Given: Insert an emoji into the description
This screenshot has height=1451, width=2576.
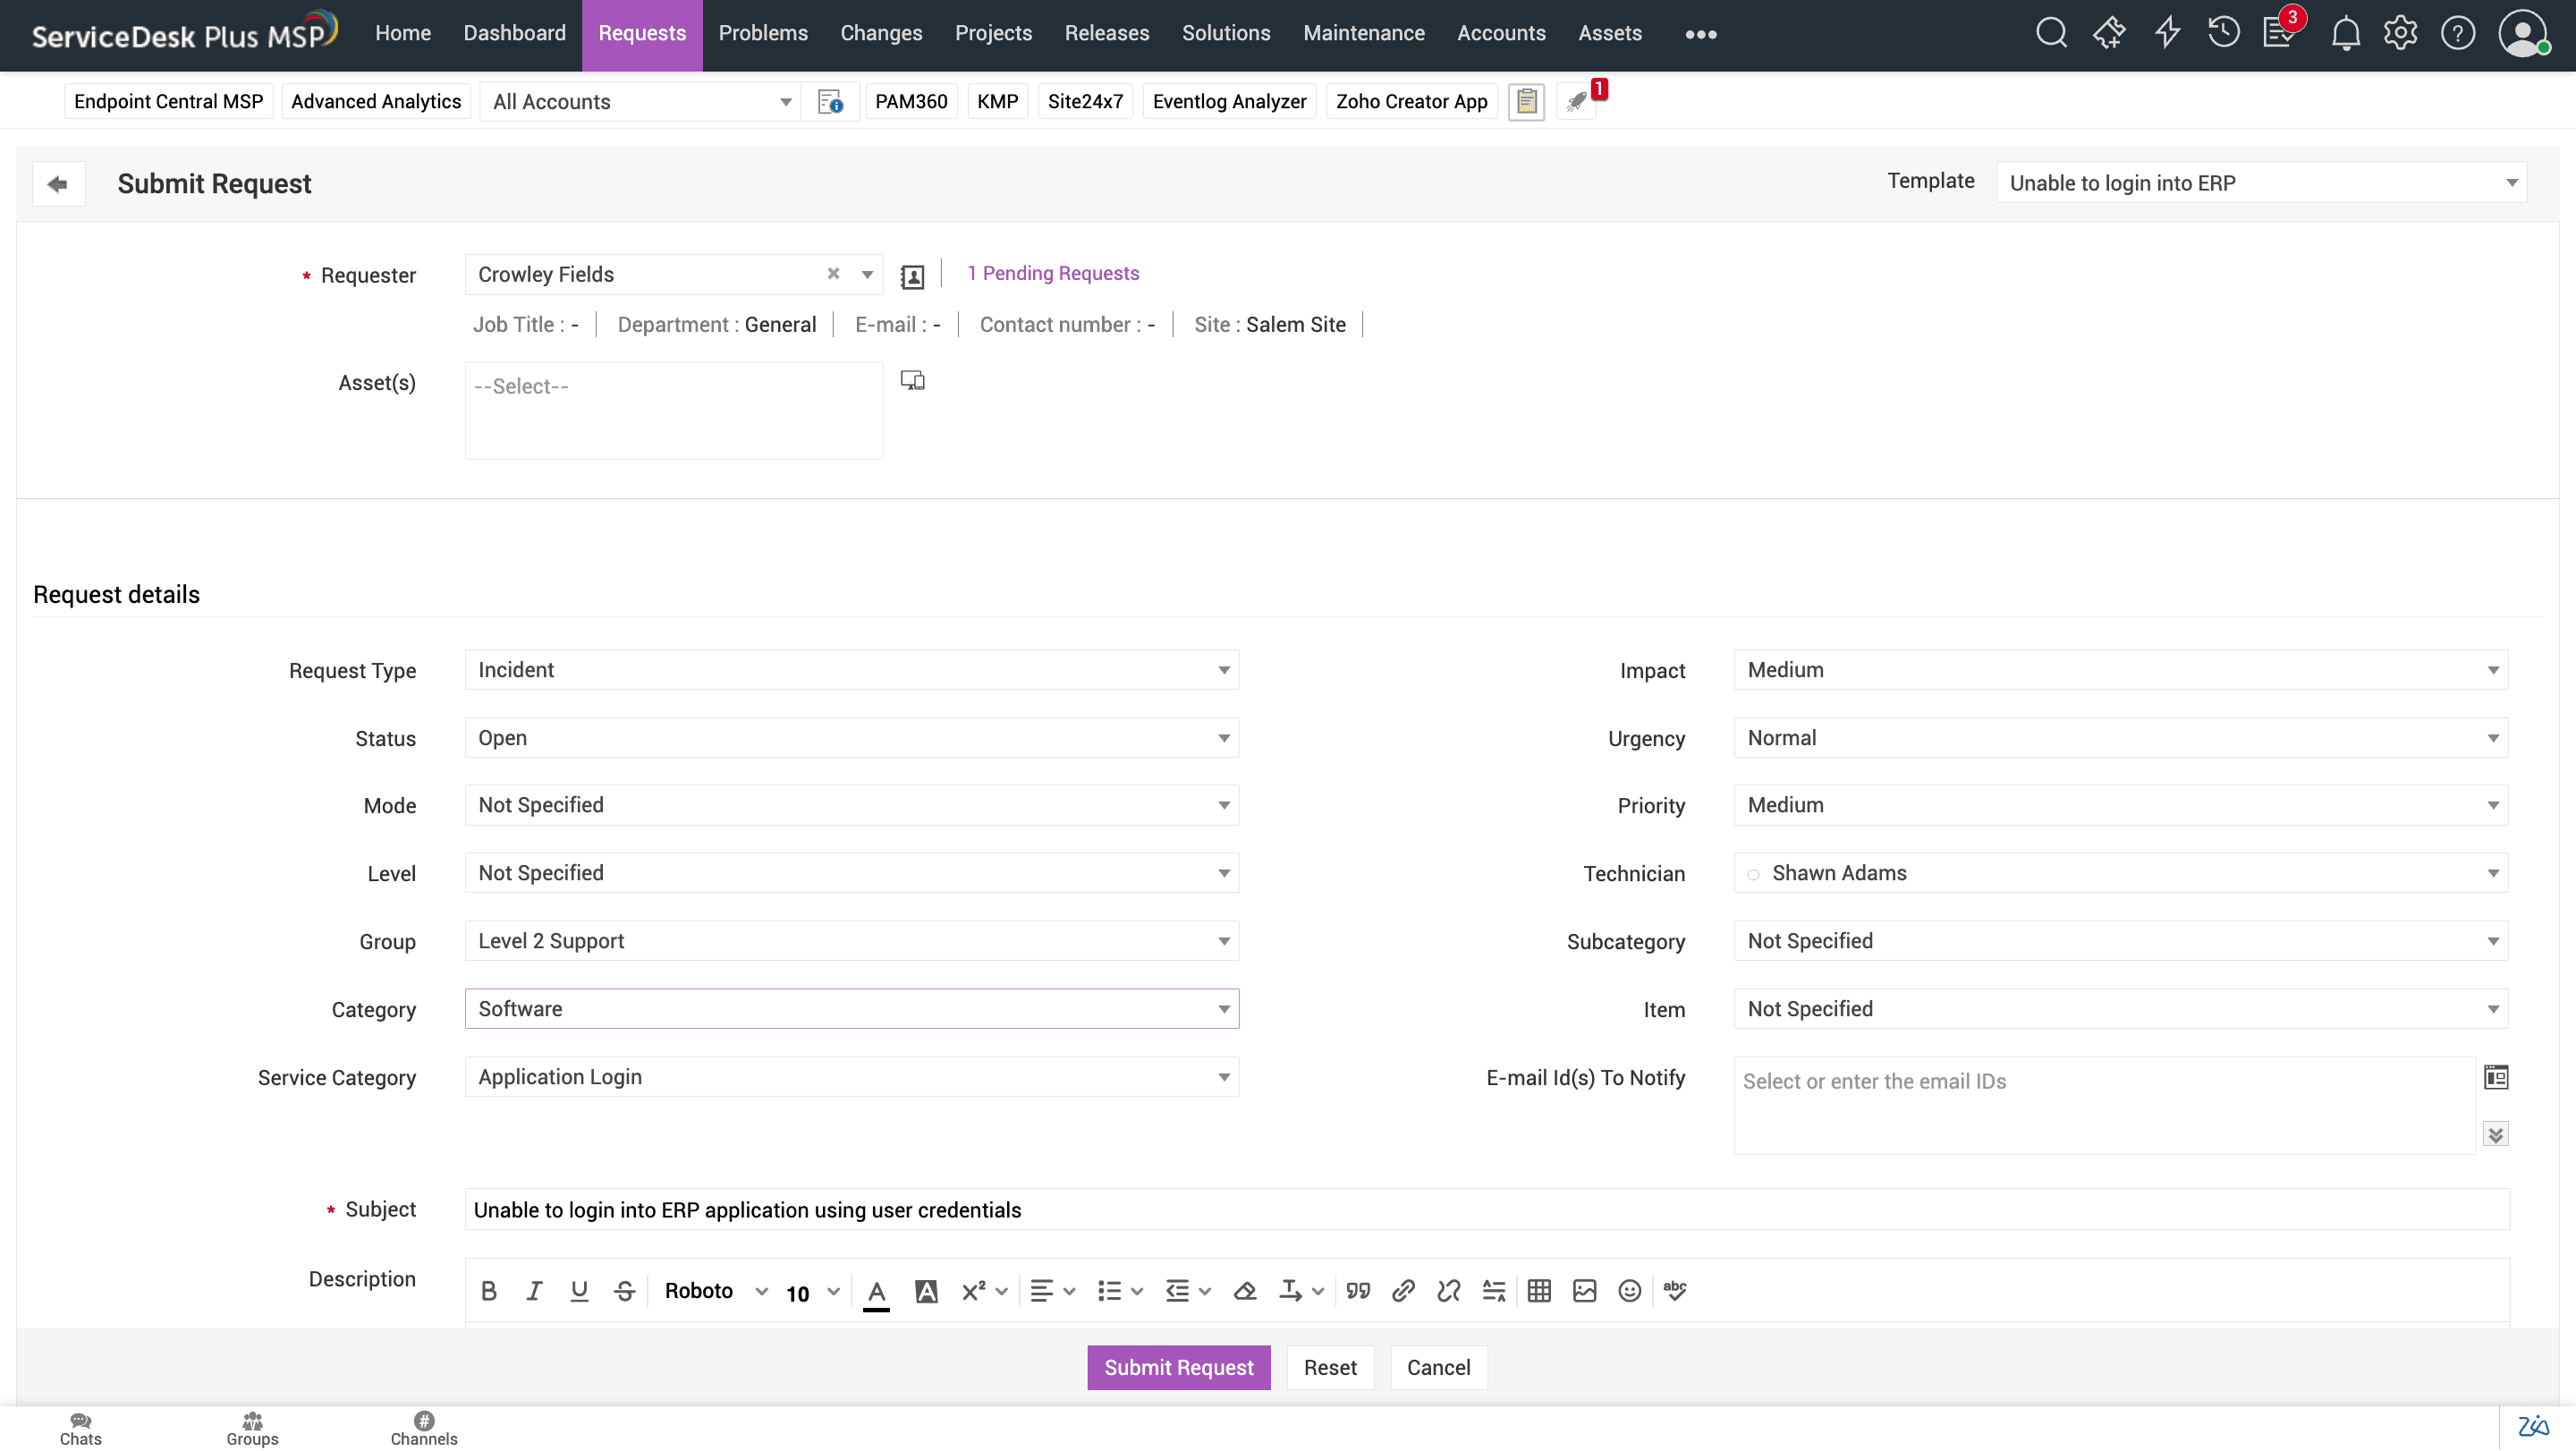Looking at the screenshot, I should point(1630,1291).
